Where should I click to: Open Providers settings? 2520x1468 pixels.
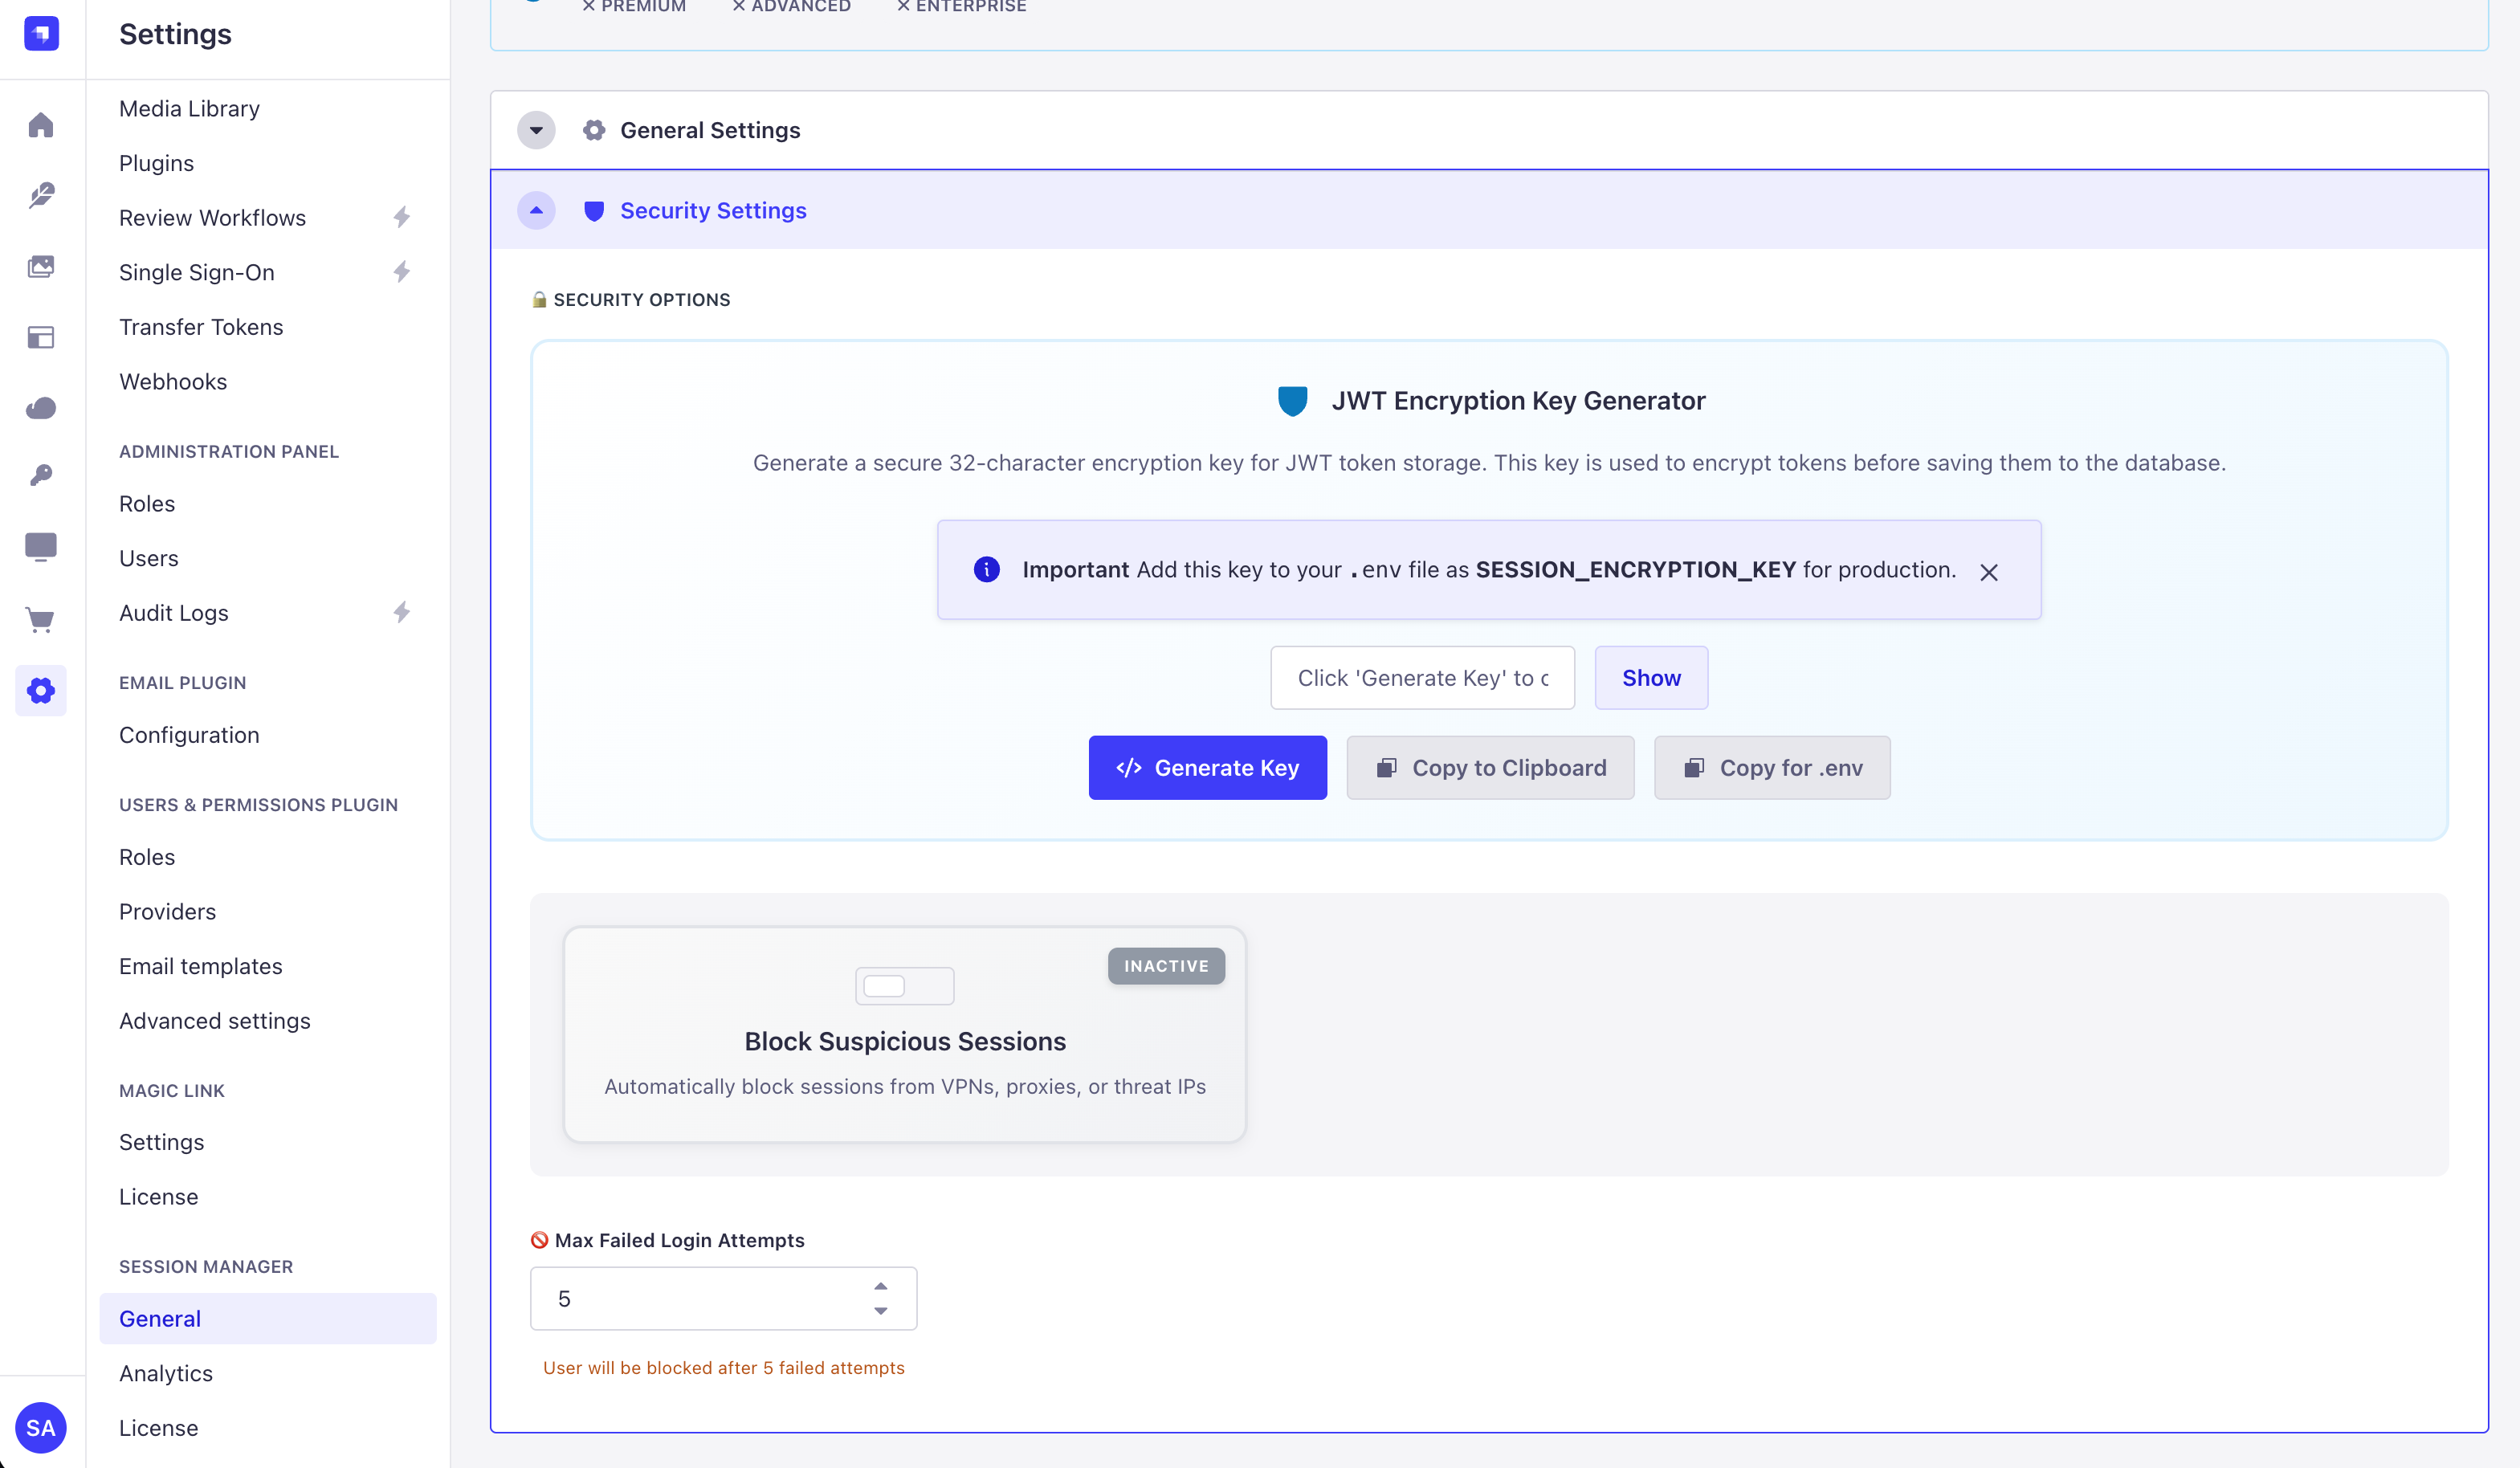167,911
